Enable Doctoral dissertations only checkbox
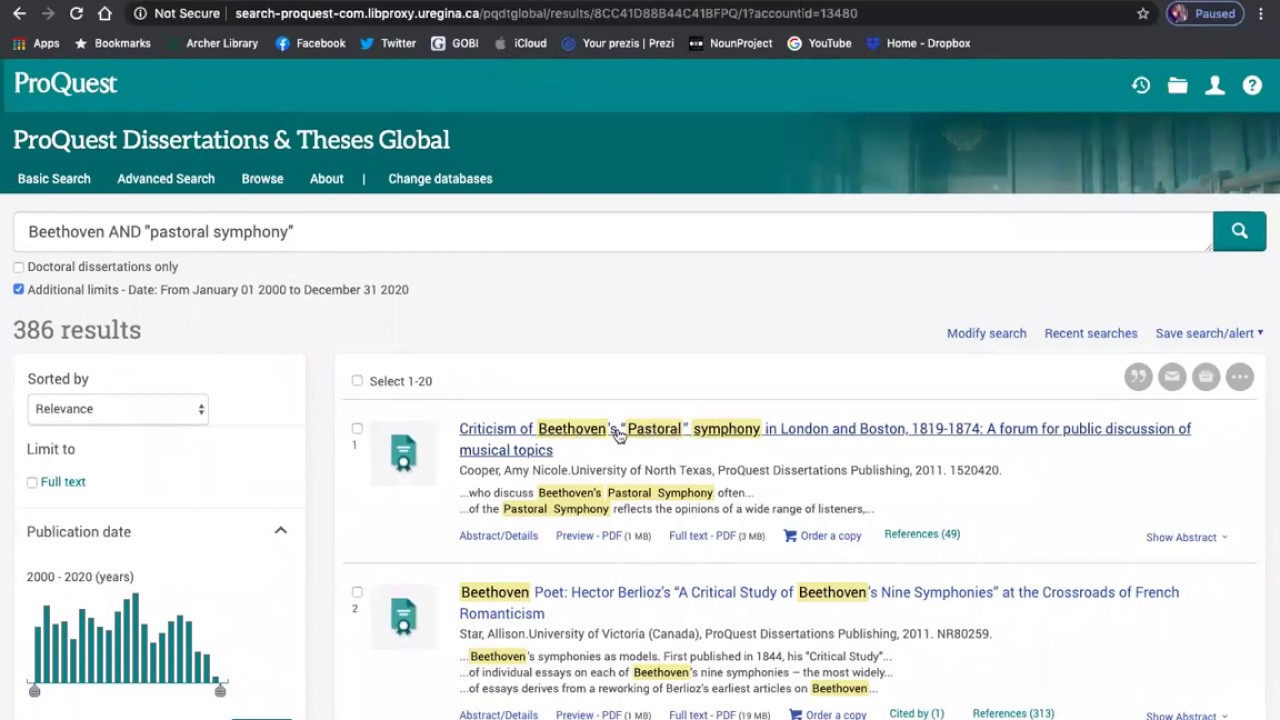The image size is (1280, 720). [18, 267]
